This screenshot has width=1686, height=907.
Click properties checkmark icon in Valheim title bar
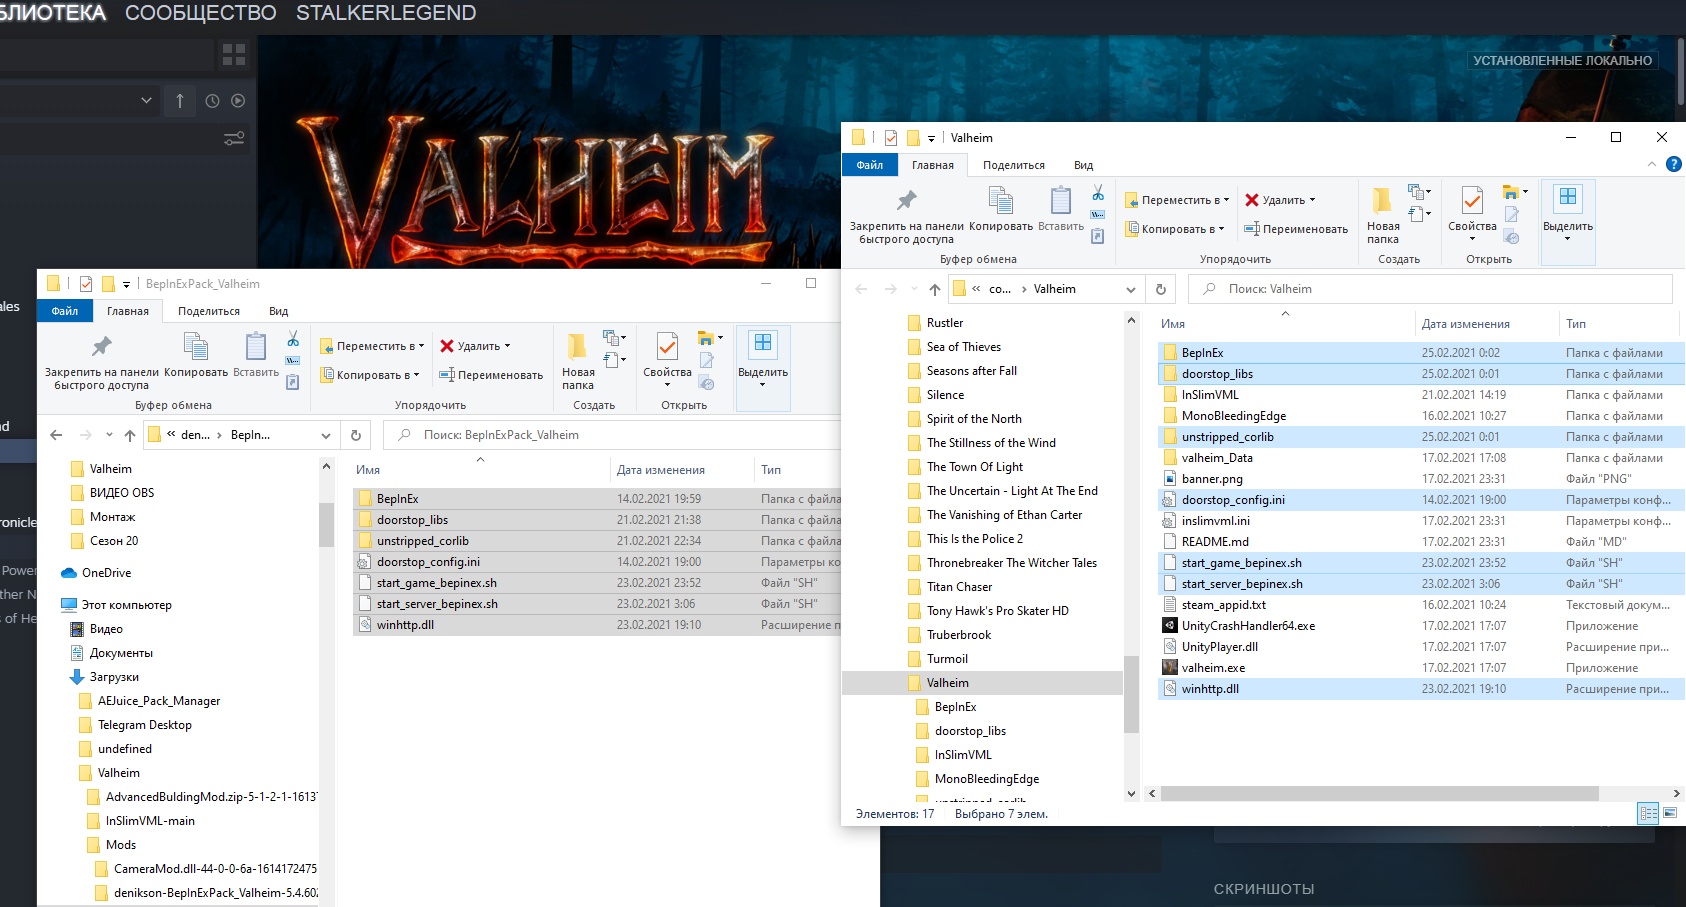[x=891, y=138]
